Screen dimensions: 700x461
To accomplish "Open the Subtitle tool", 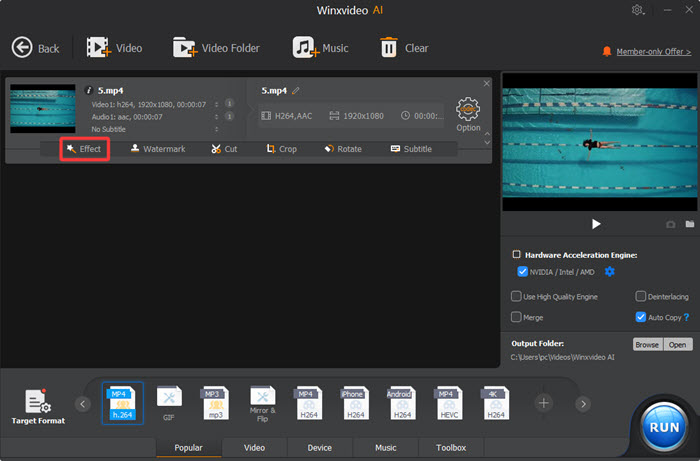I will coord(411,149).
